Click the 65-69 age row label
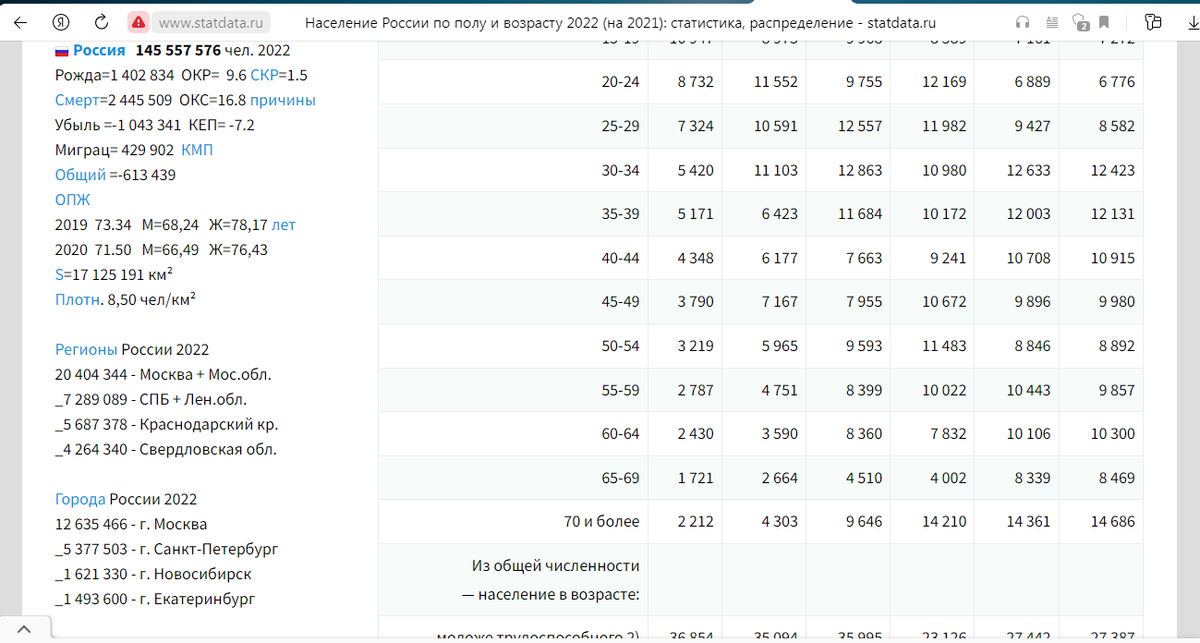1200x643 pixels. [620, 478]
